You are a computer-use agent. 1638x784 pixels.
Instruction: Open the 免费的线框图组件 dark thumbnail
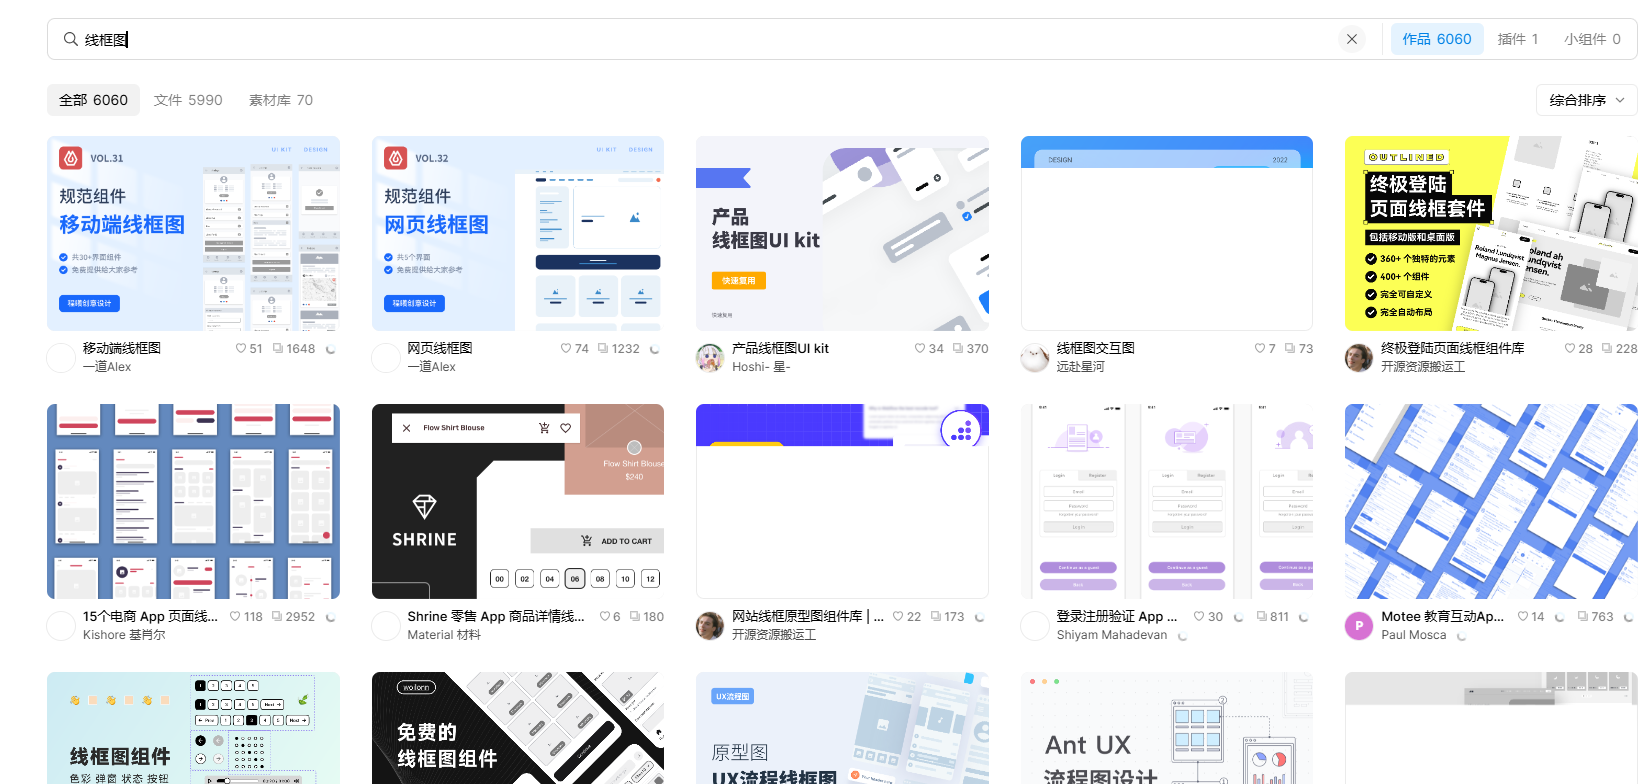518,728
